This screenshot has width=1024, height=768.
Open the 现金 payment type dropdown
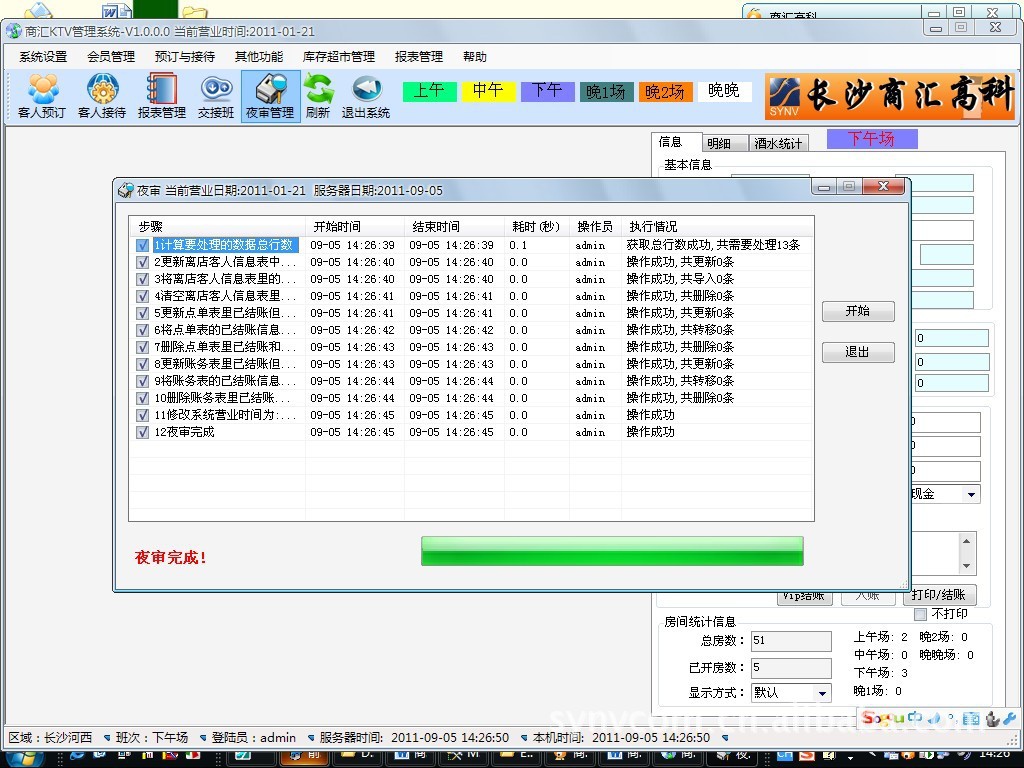tap(970, 494)
